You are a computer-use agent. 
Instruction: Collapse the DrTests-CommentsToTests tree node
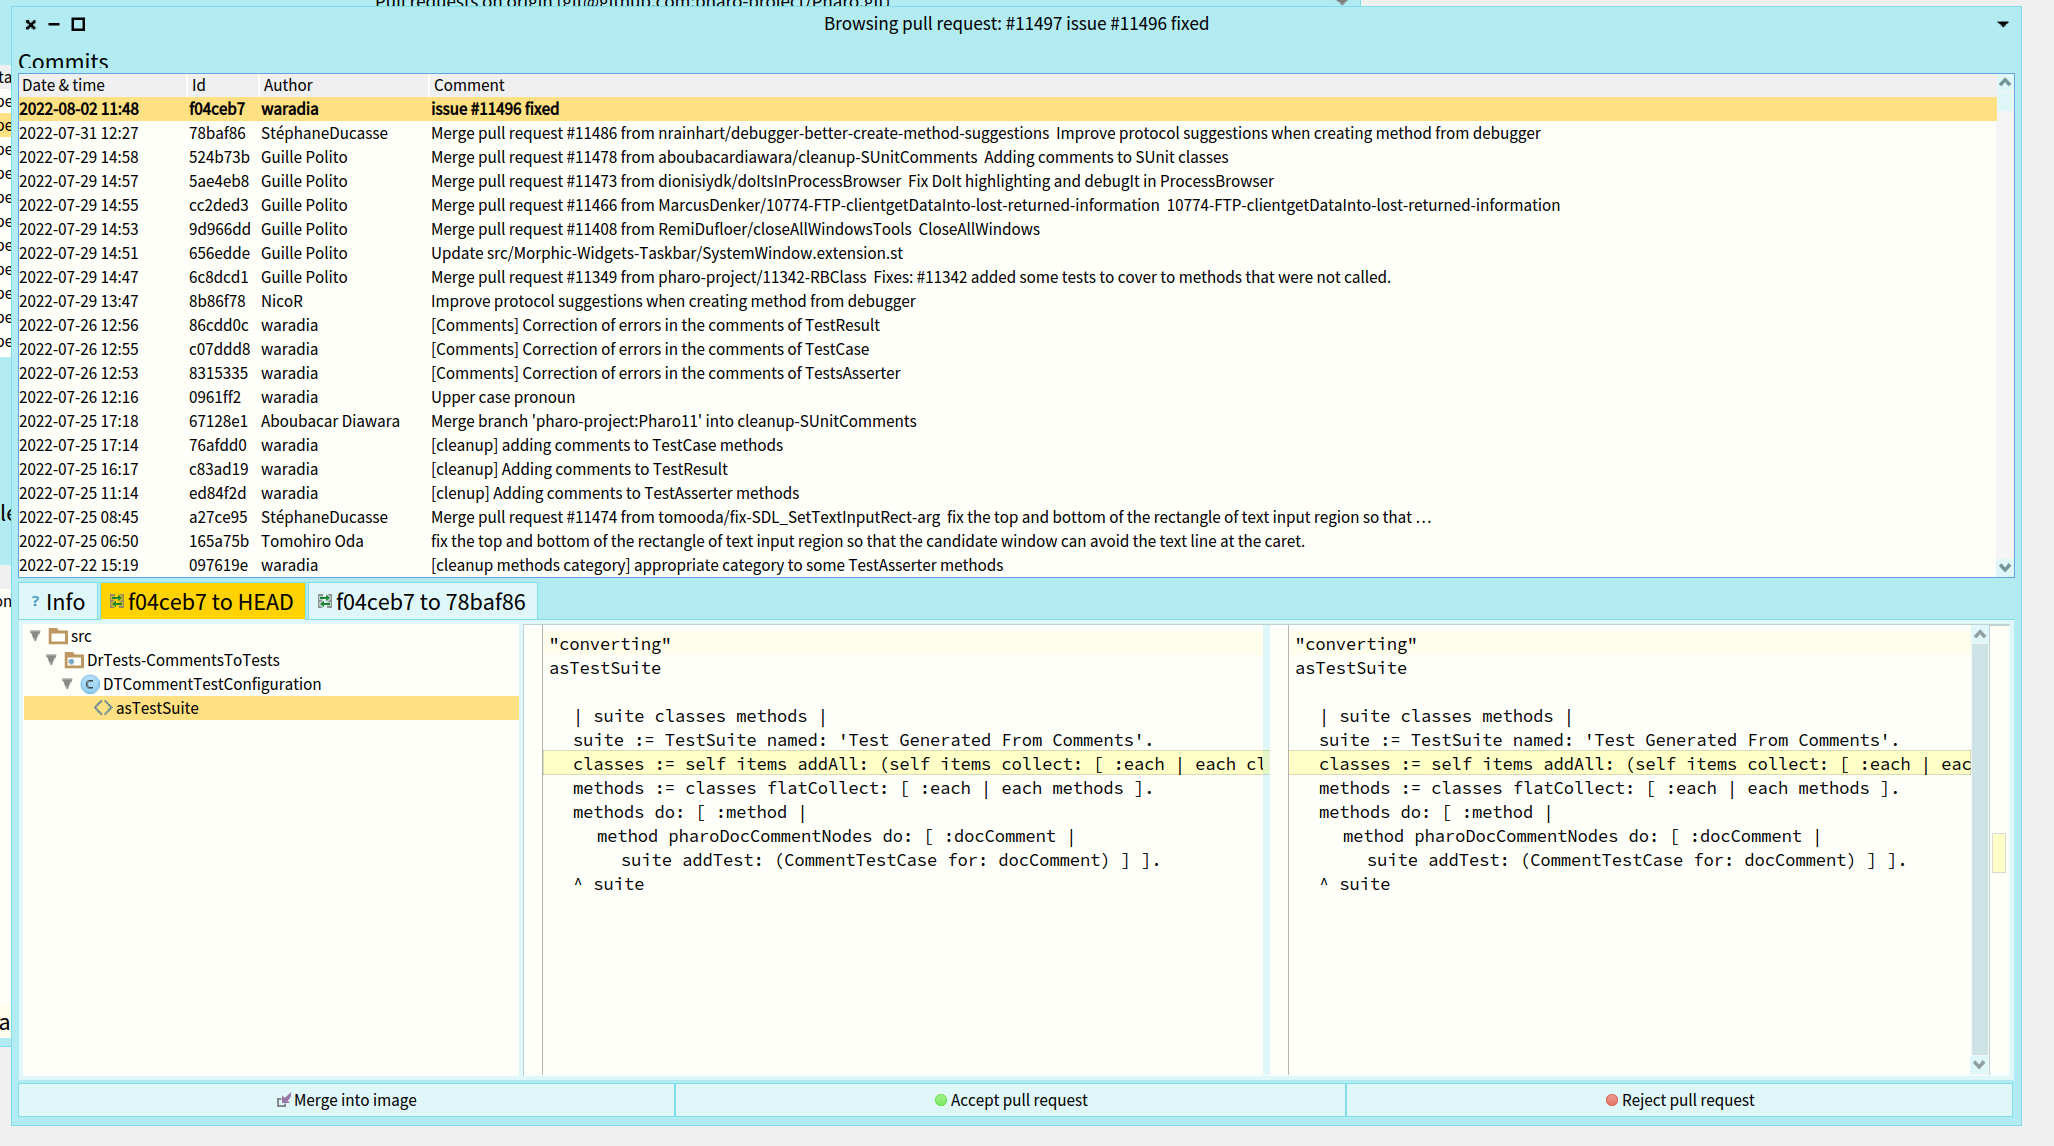pos(52,660)
